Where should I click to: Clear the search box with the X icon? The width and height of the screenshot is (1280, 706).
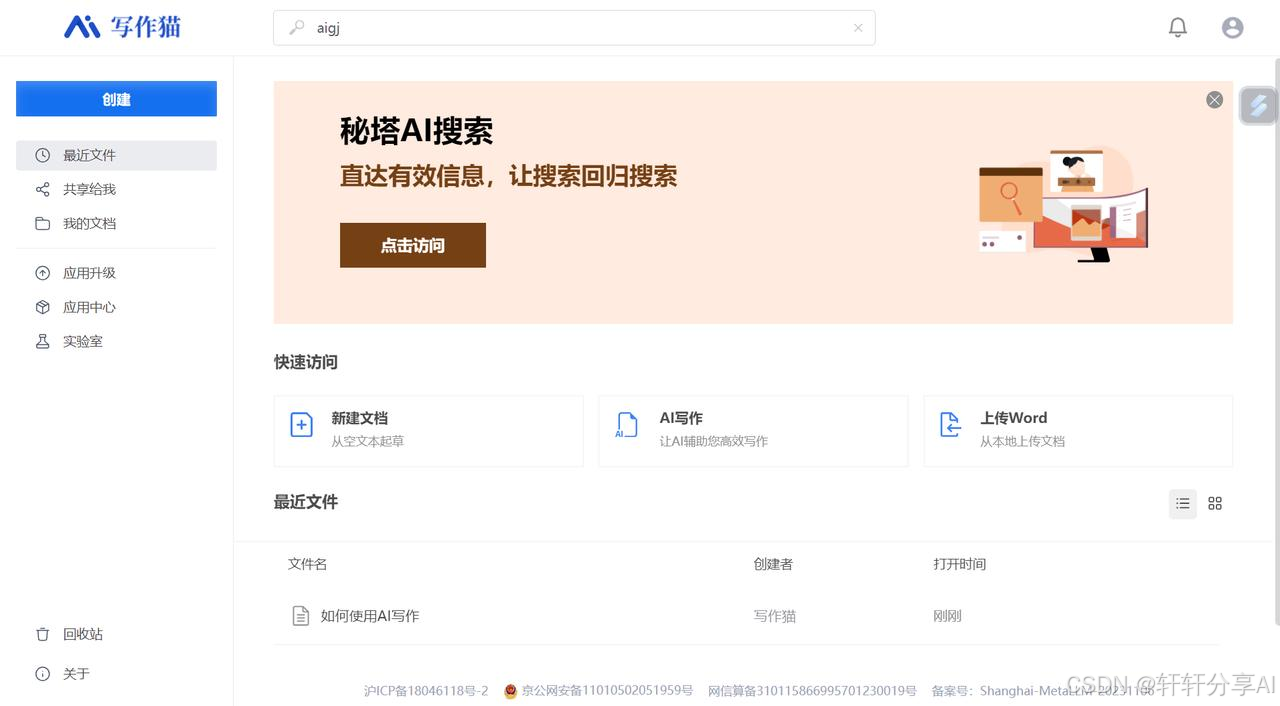tap(858, 28)
